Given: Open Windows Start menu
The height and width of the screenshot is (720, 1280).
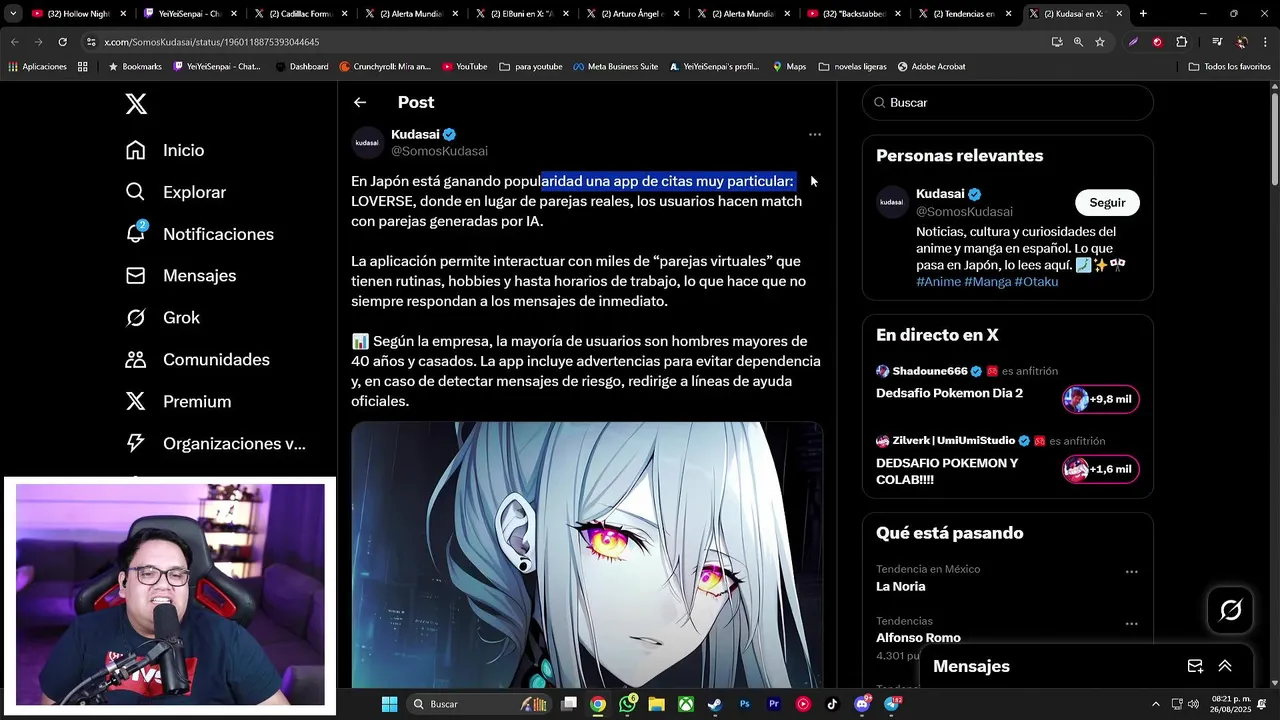Looking at the screenshot, I should click(x=389, y=704).
